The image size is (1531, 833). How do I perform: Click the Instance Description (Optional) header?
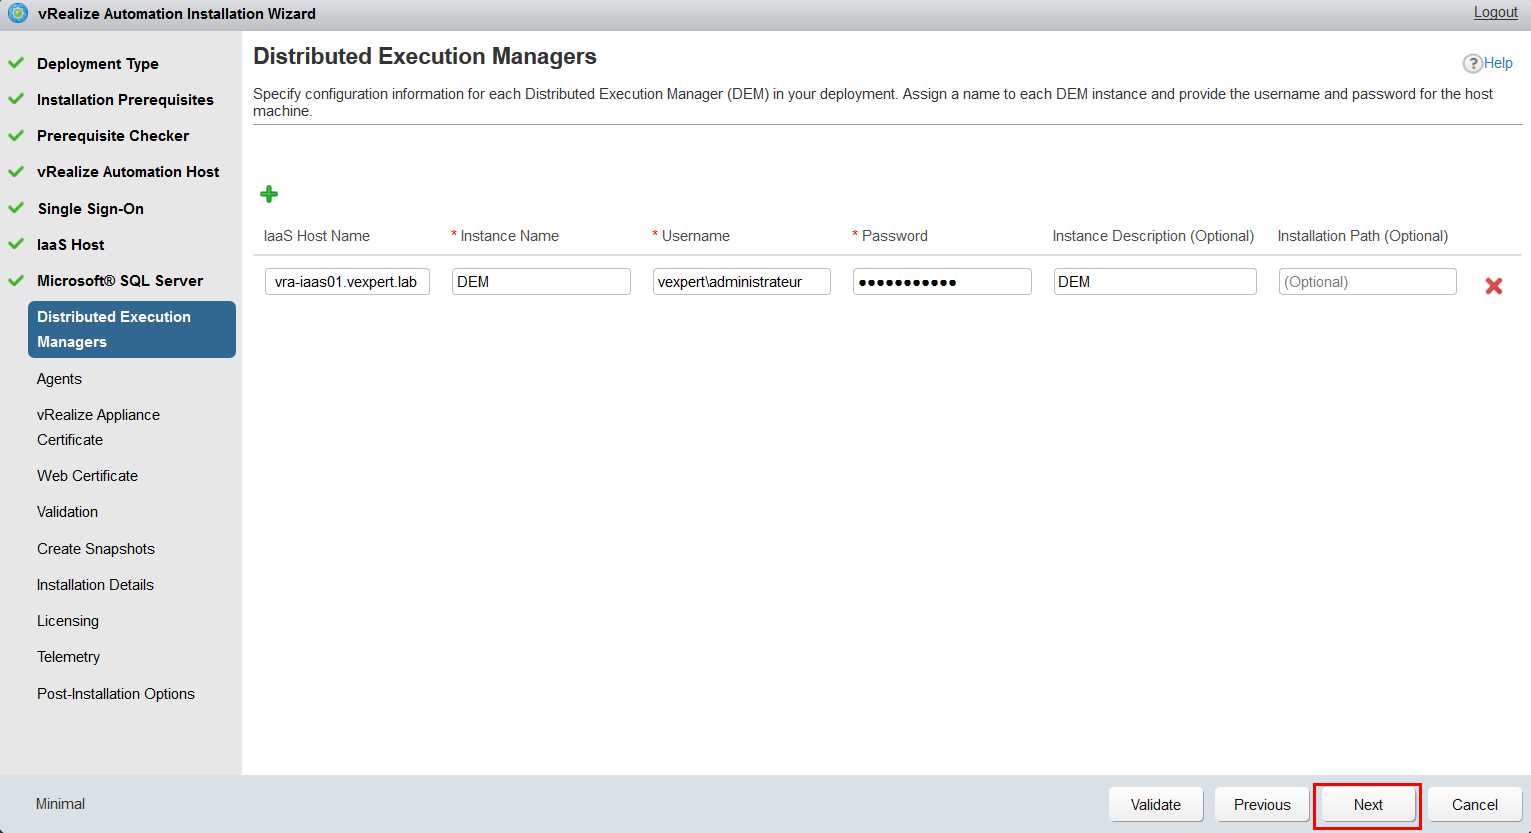[x=1153, y=236]
